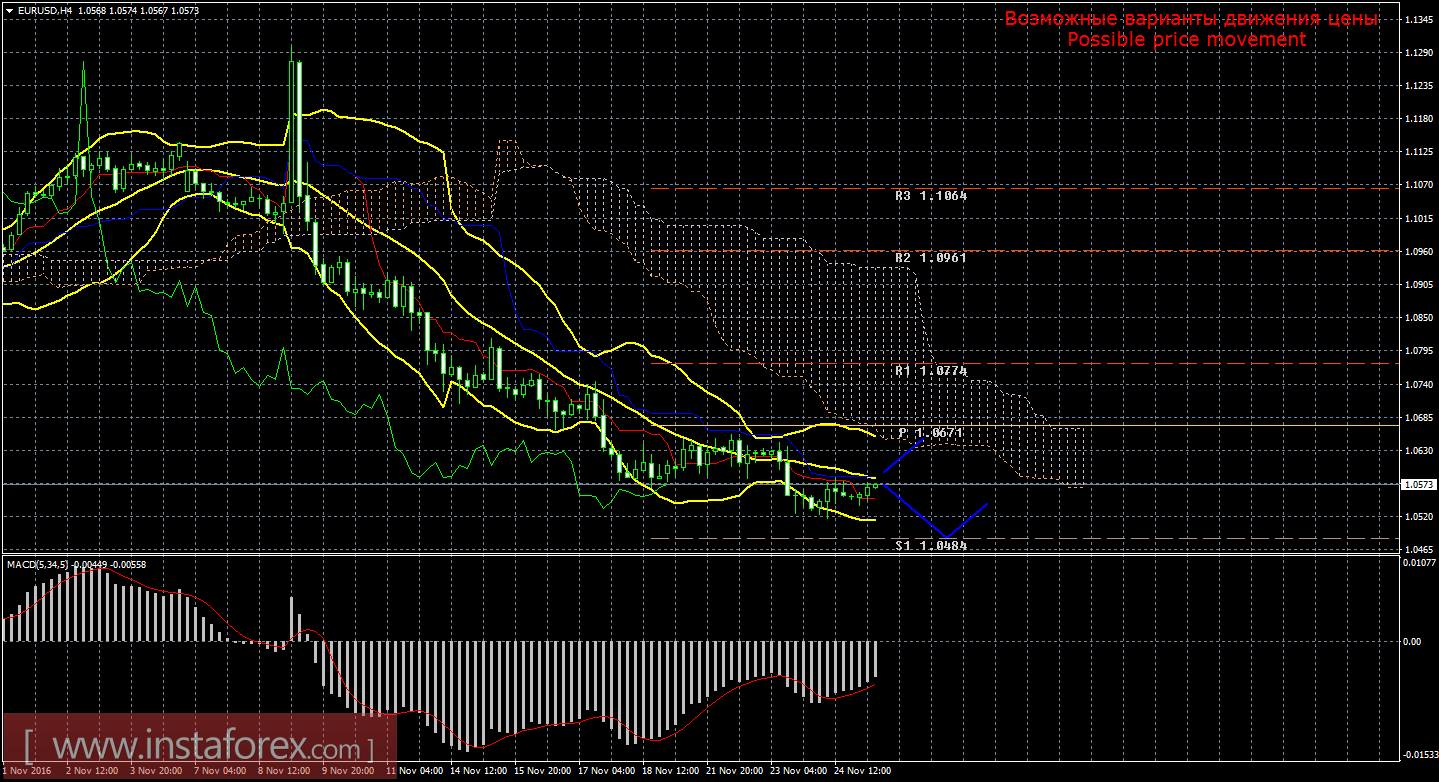Click the Russian 'Возможные варианты движения цены' title
The image size is (1439, 782).
[x=1191, y=19]
